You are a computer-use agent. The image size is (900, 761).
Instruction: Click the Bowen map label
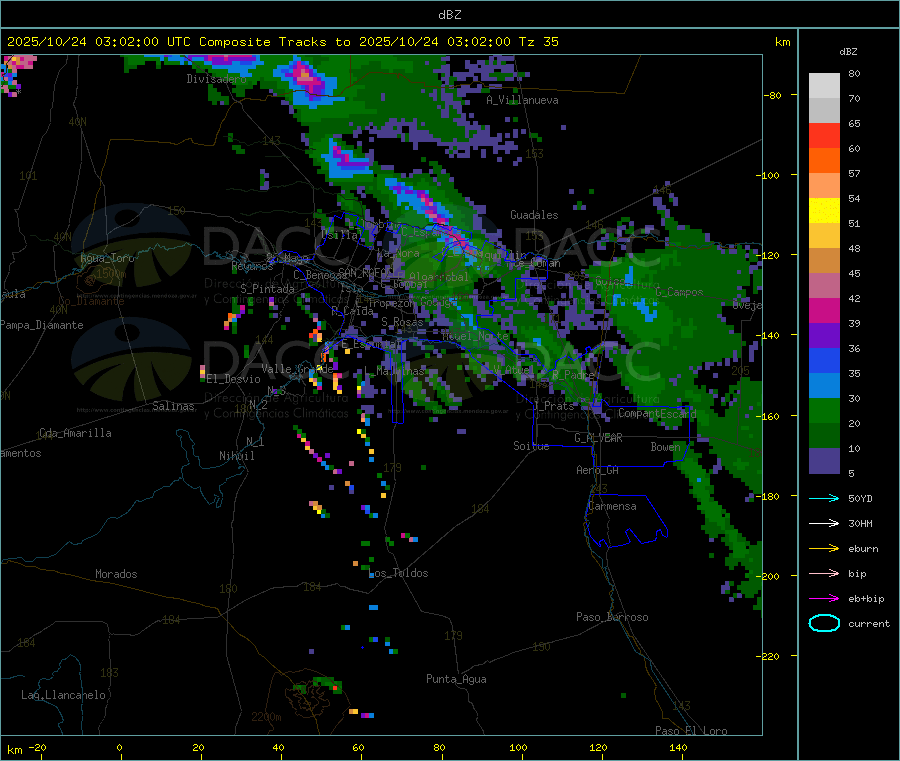(x=666, y=446)
